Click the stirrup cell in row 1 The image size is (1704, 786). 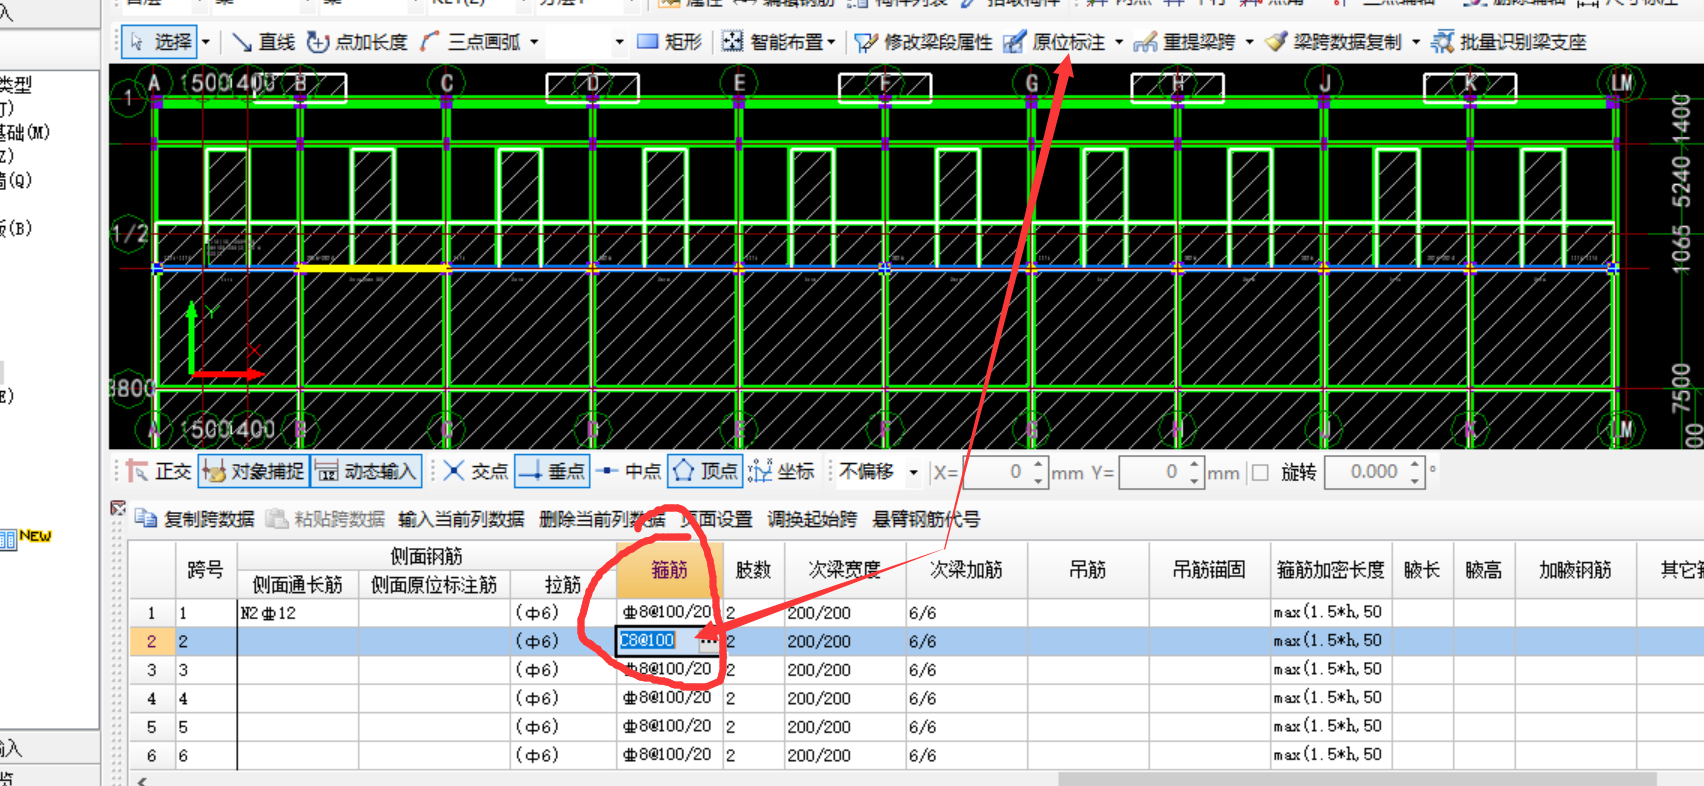669,613
